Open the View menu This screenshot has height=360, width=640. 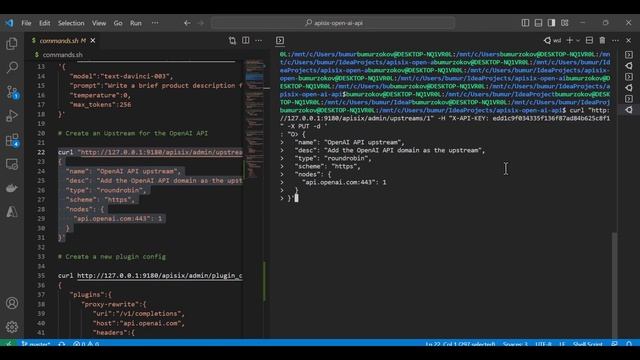pyautogui.click(x=99, y=23)
